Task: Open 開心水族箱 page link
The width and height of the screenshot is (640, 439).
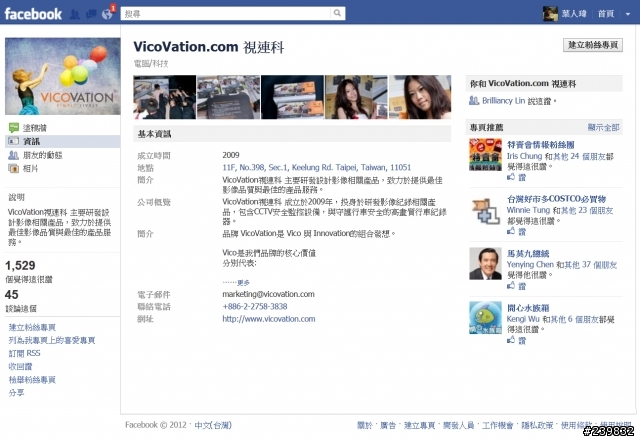Action: pos(528,308)
